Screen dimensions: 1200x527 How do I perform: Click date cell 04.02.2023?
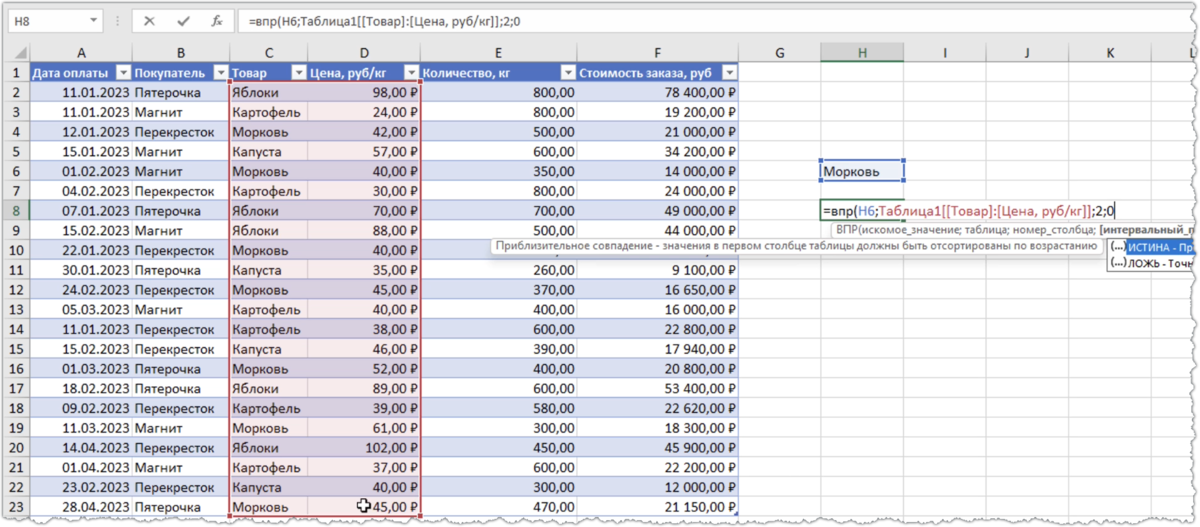coord(80,191)
